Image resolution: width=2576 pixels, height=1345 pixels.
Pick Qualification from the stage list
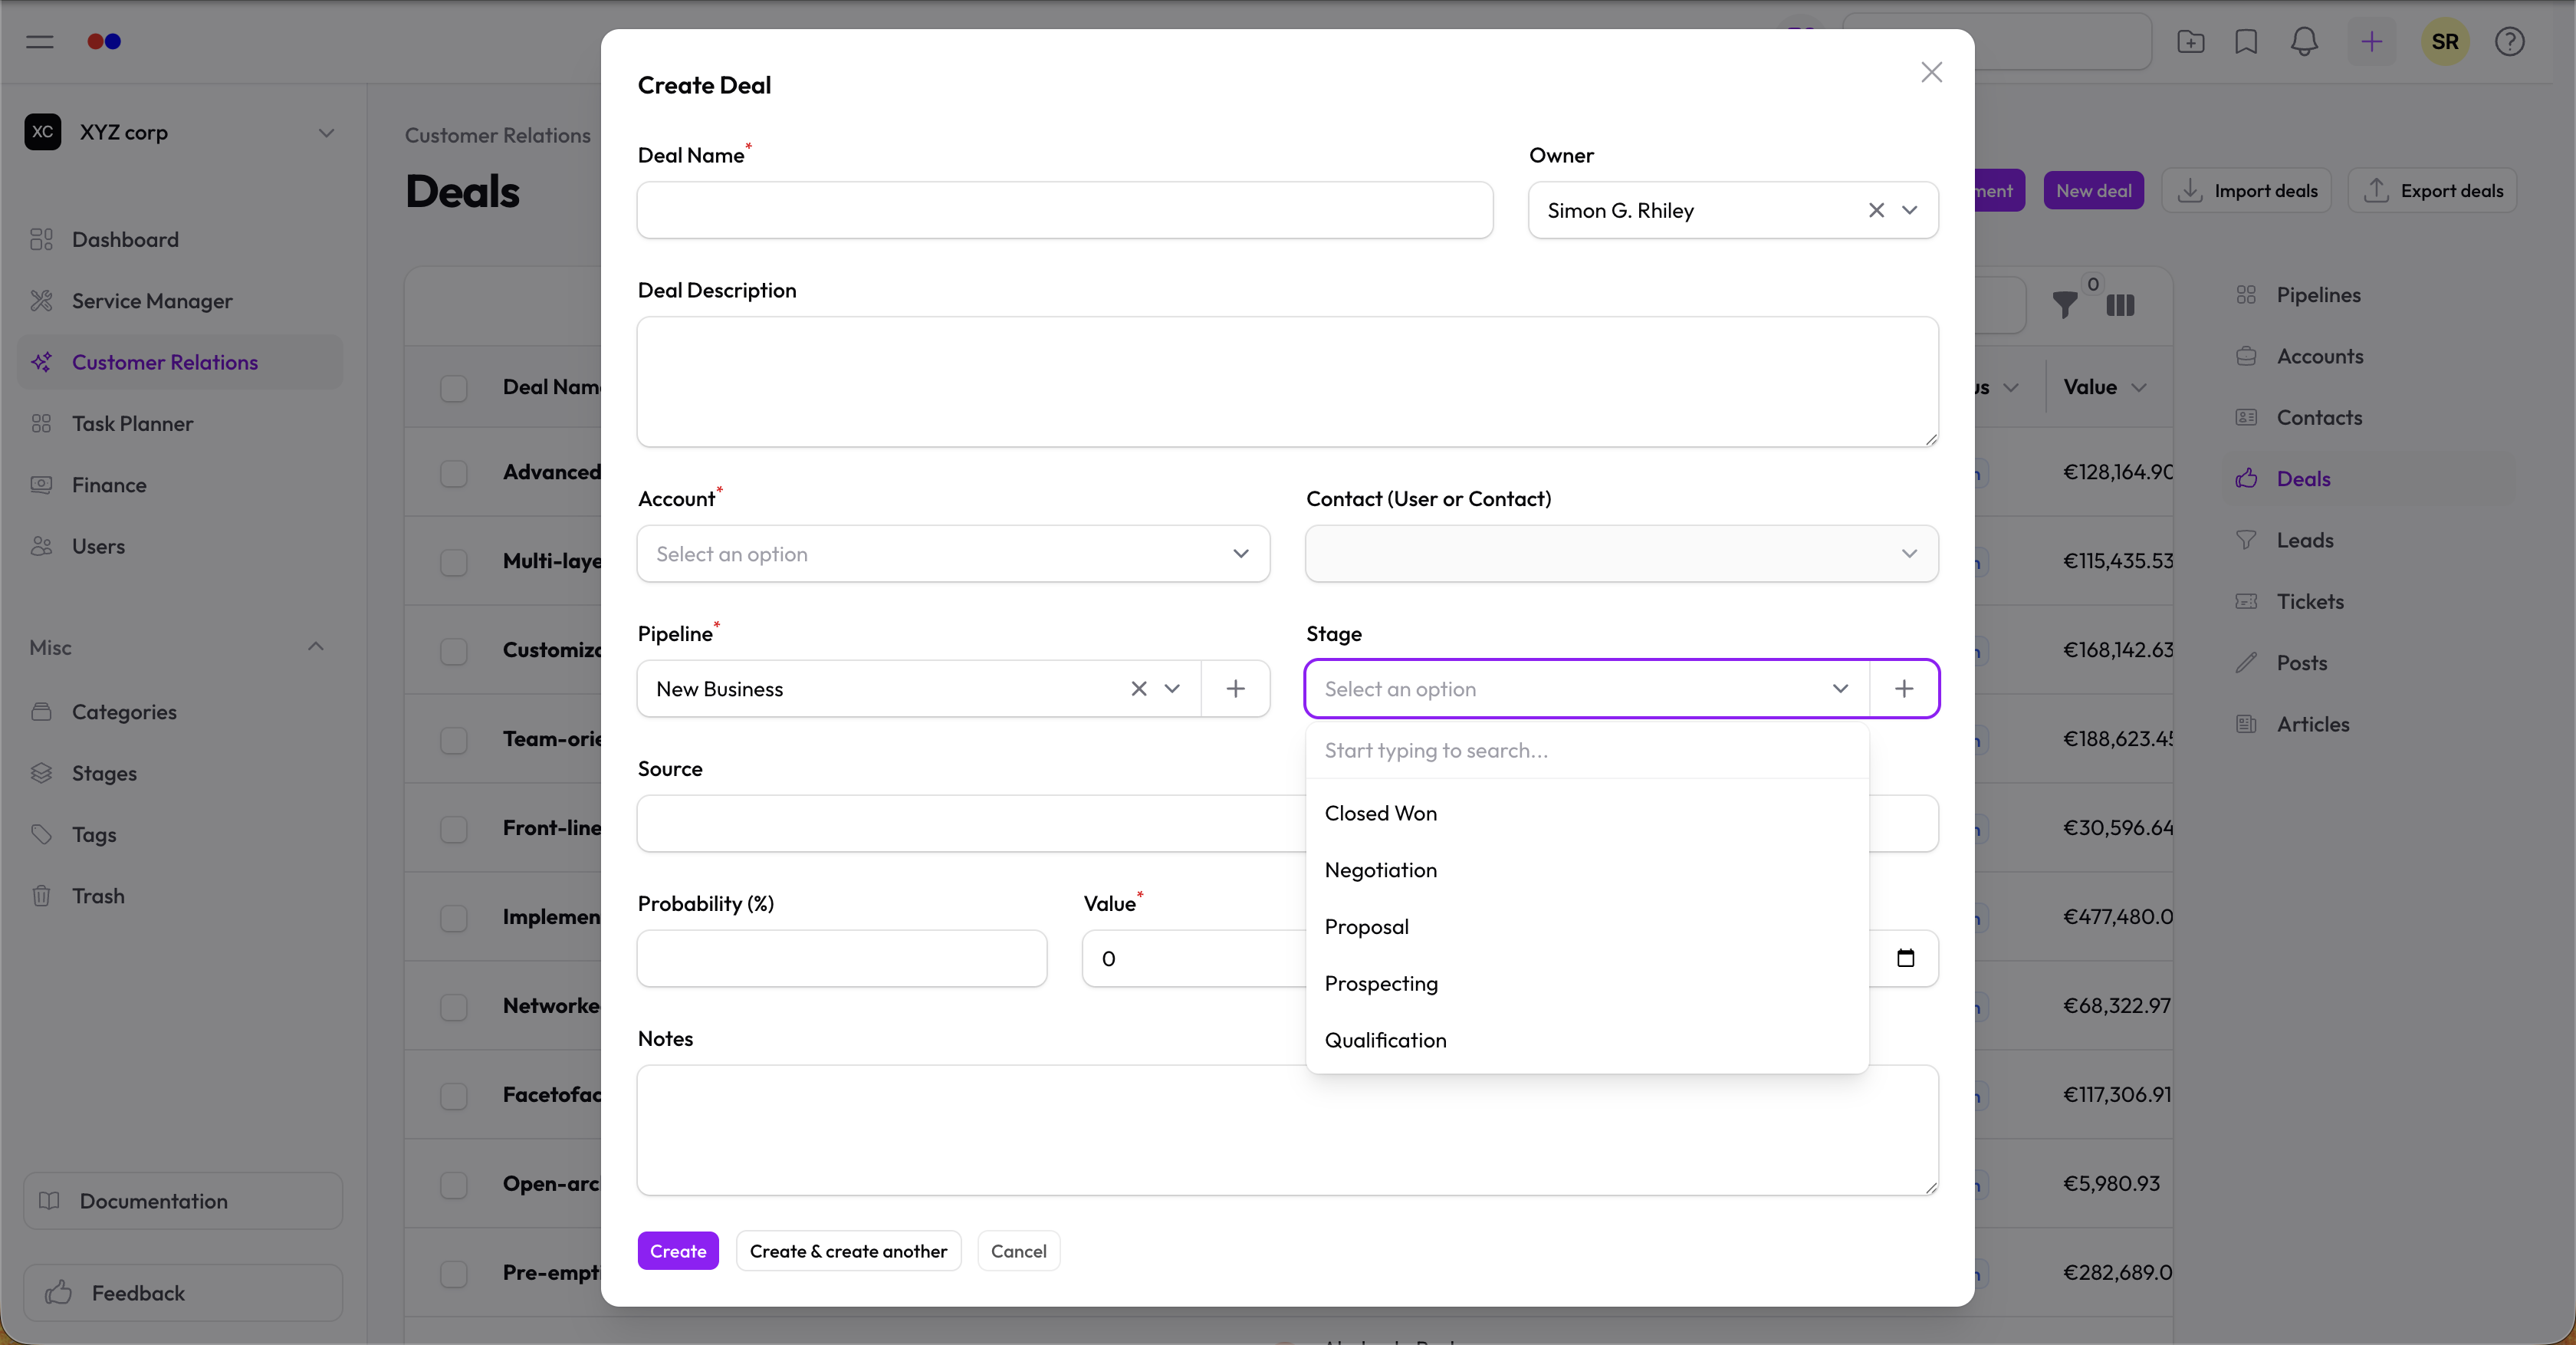pos(1587,1040)
